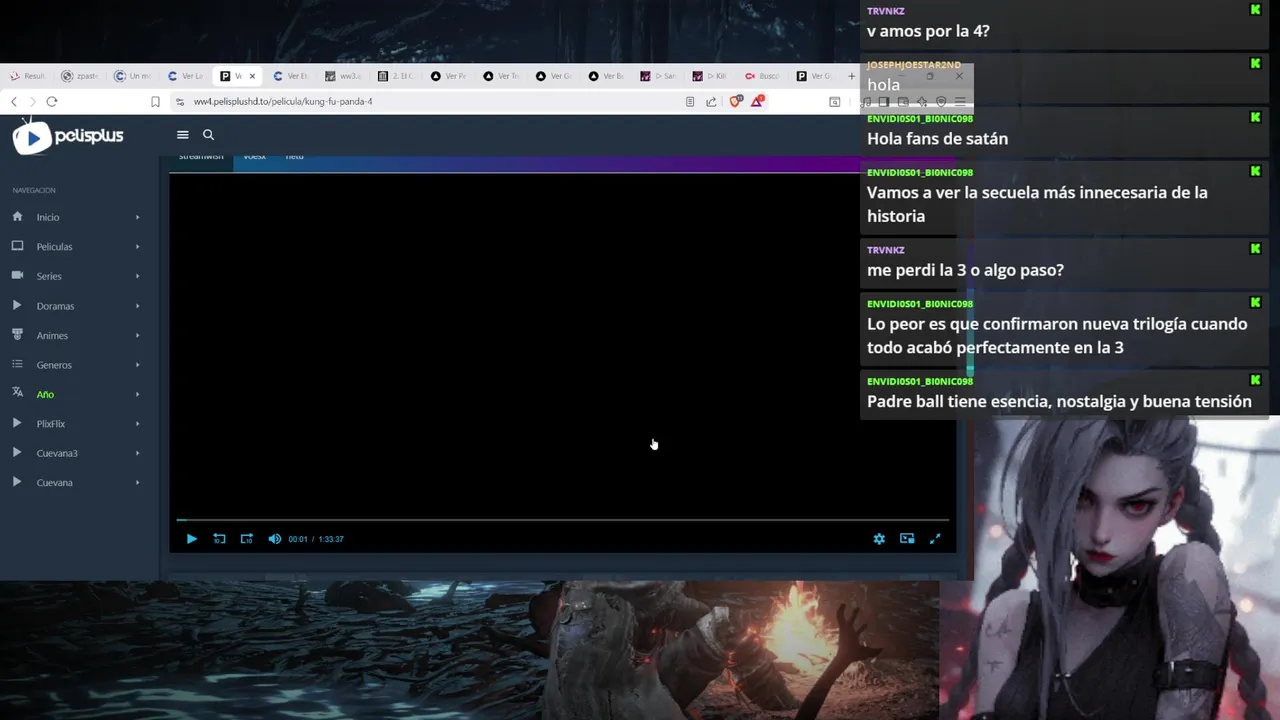This screenshot has width=1280, height=720.
Task: Switch to the 'Busca' browser tab
Action: pyautogui.click(x=763, y=76)
